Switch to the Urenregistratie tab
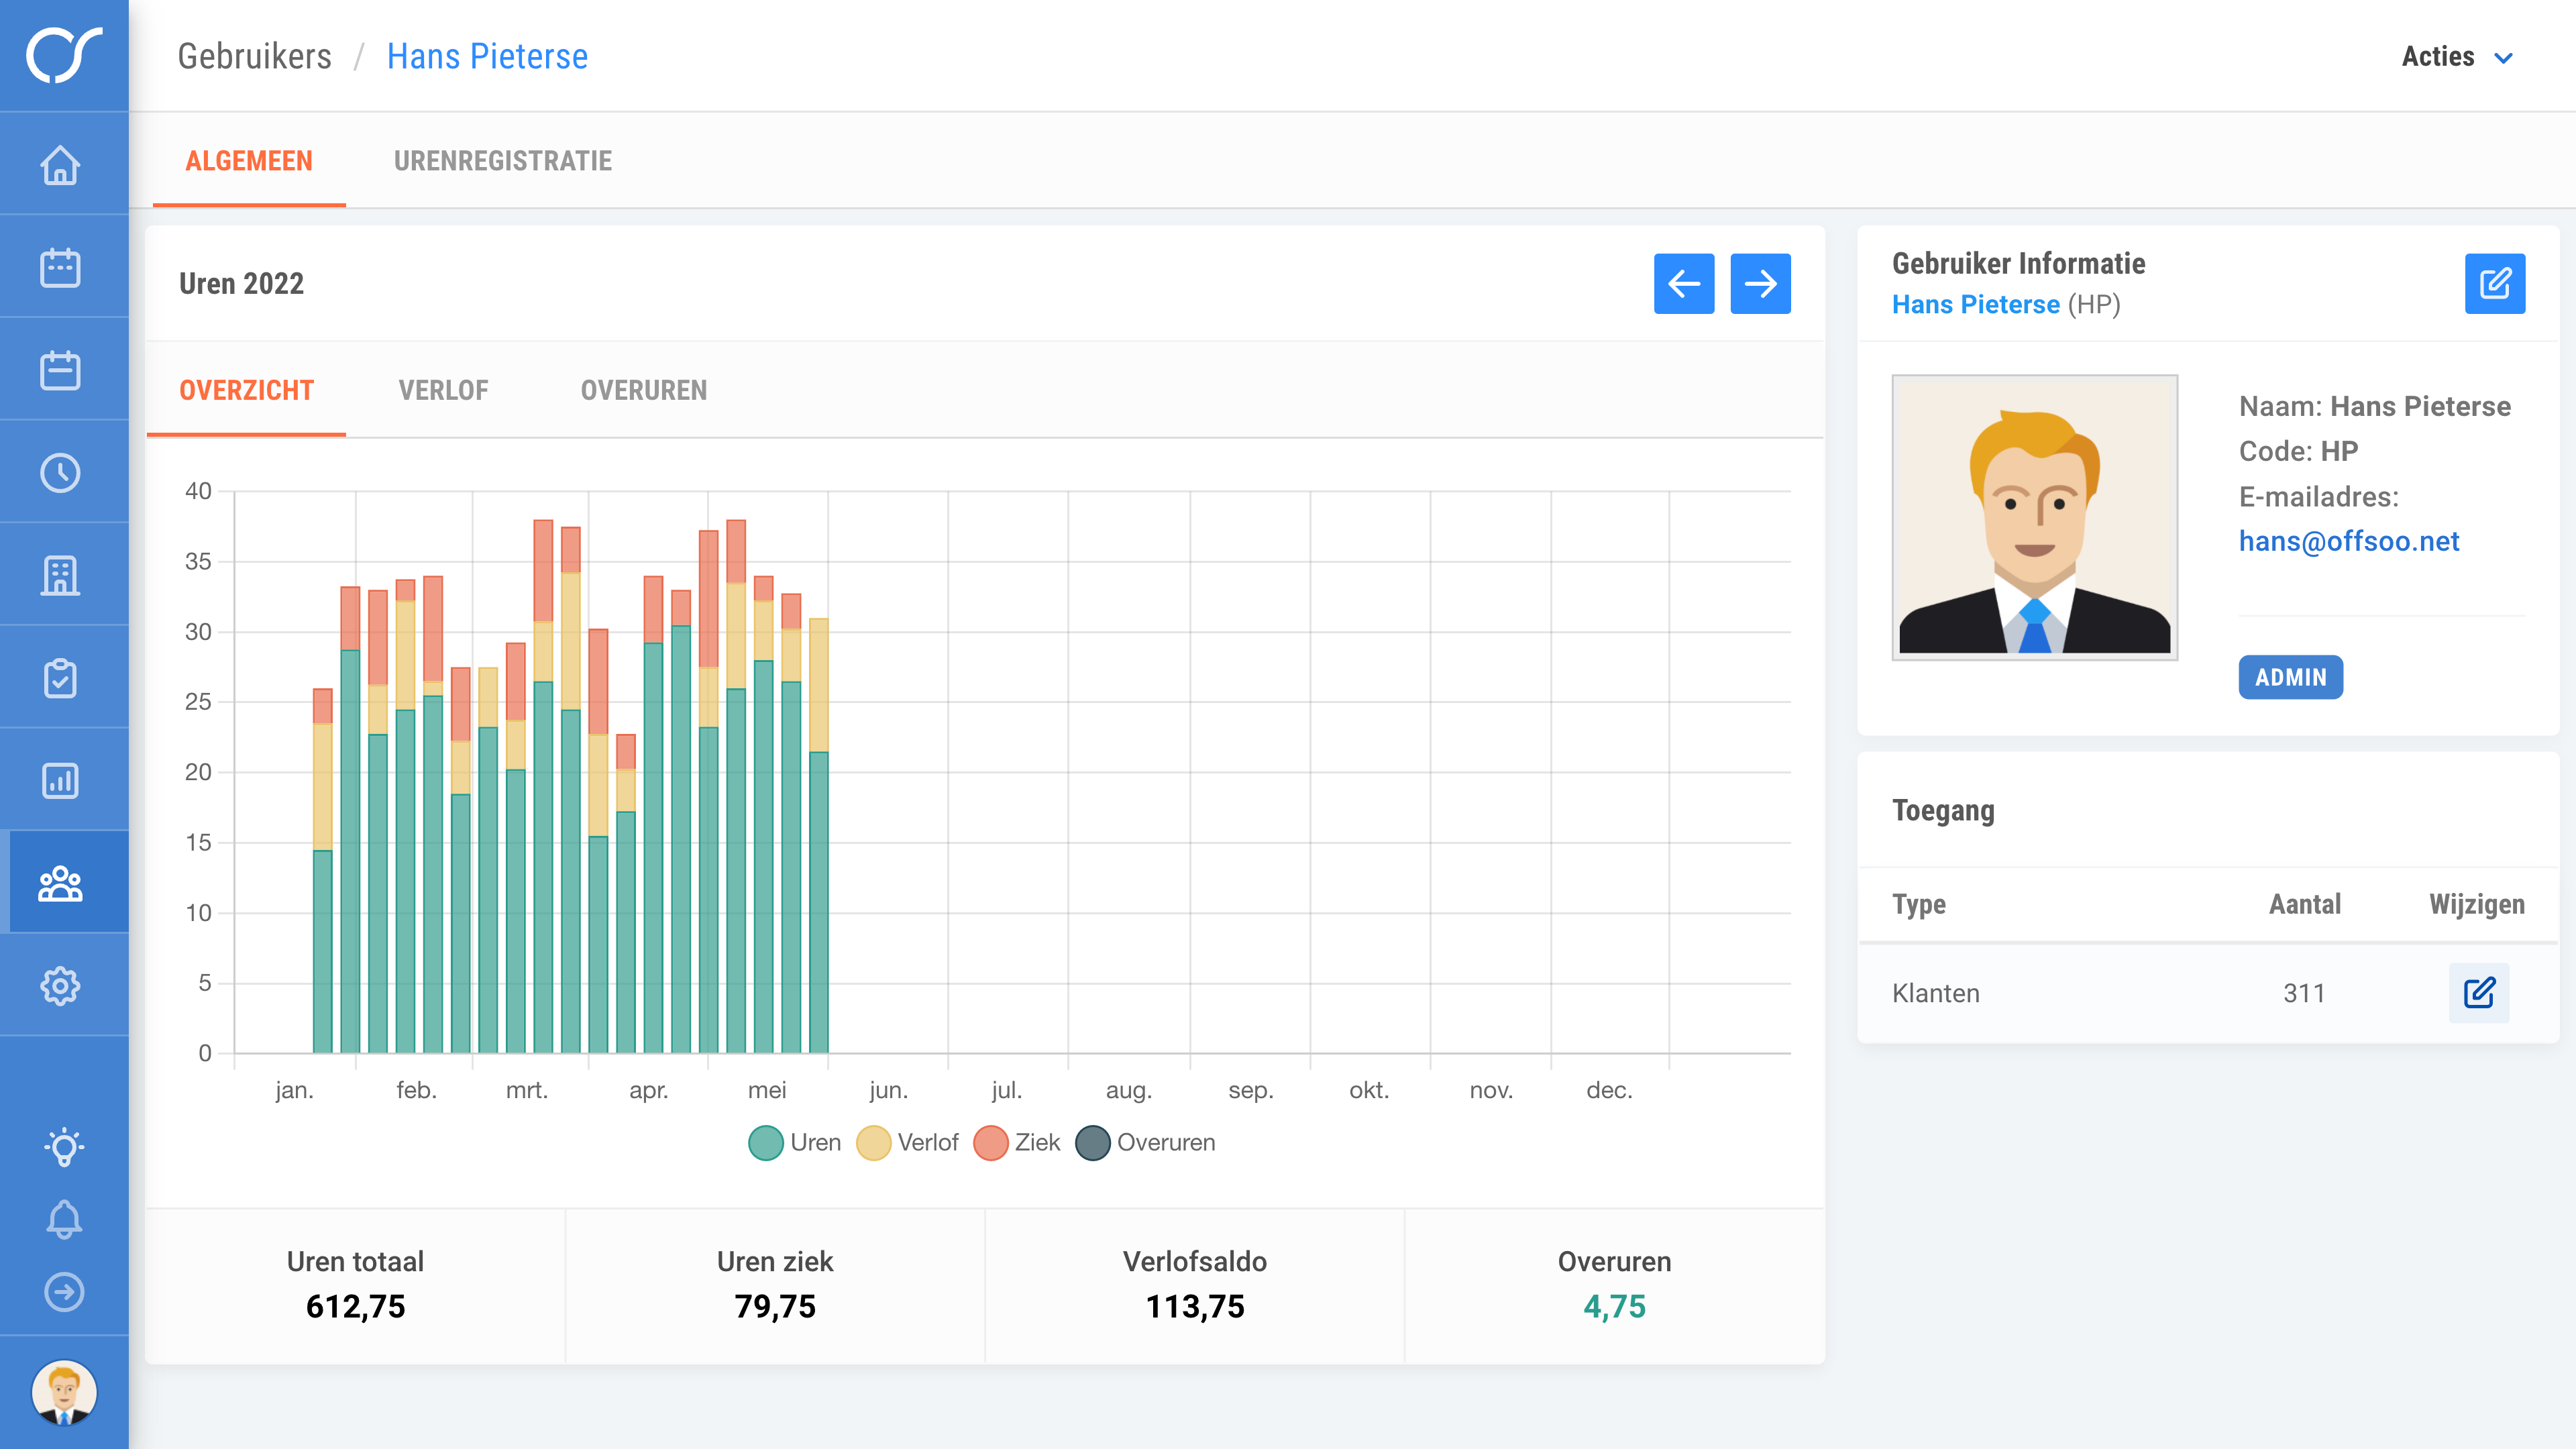The width and height of the screenshot is (2576, 1449). tap(502, 161)
